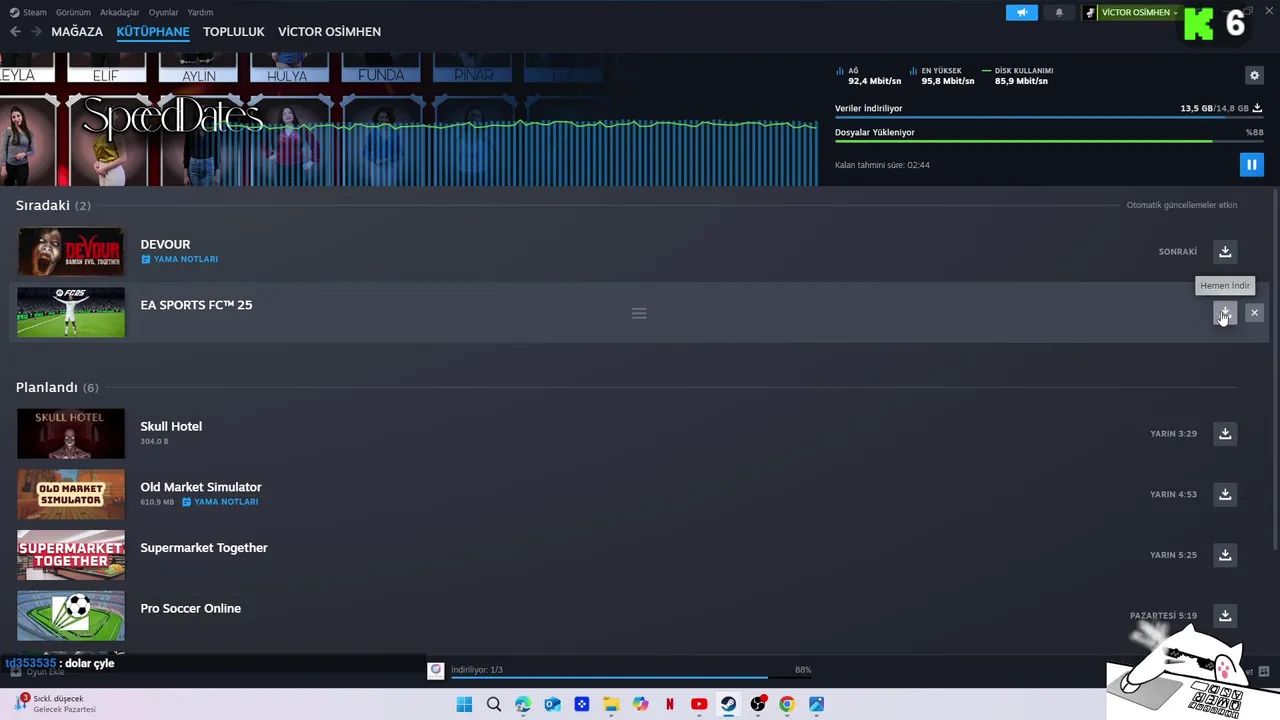The image size is (1280, 720).
Task: Open Windows Start menu
Action: [464, 704]
